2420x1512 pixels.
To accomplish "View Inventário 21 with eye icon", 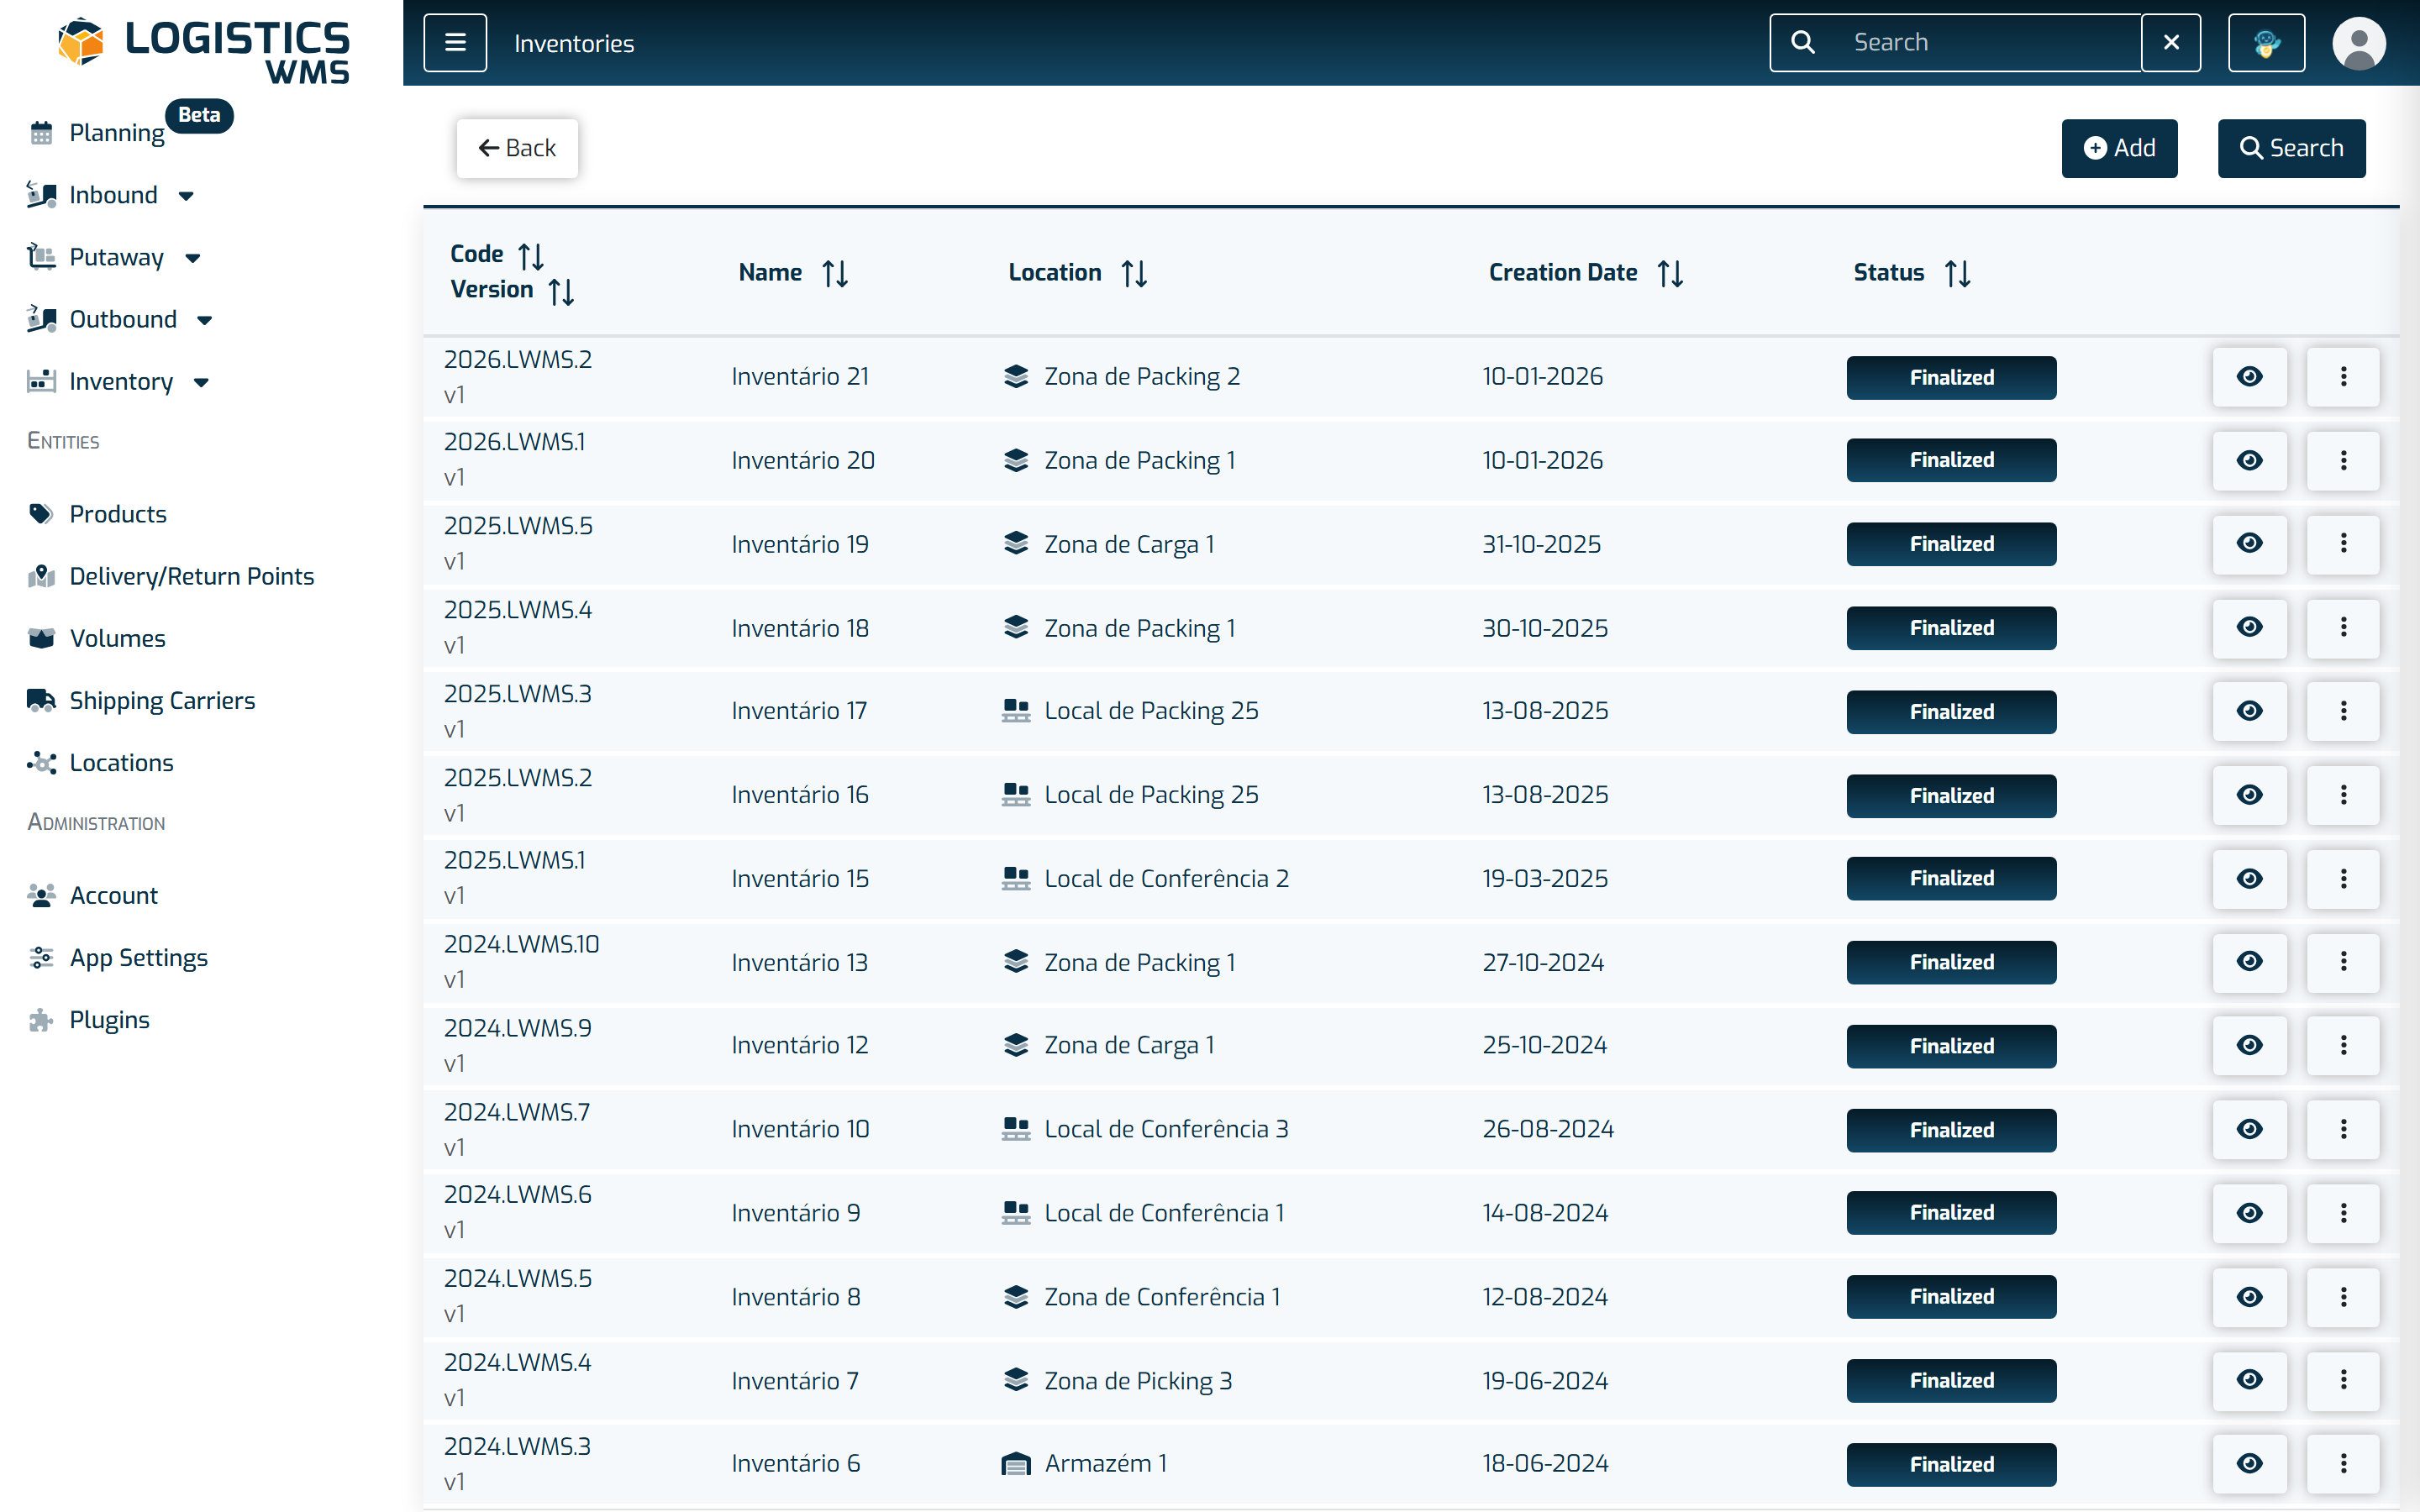I will [x=2249, y=377].
